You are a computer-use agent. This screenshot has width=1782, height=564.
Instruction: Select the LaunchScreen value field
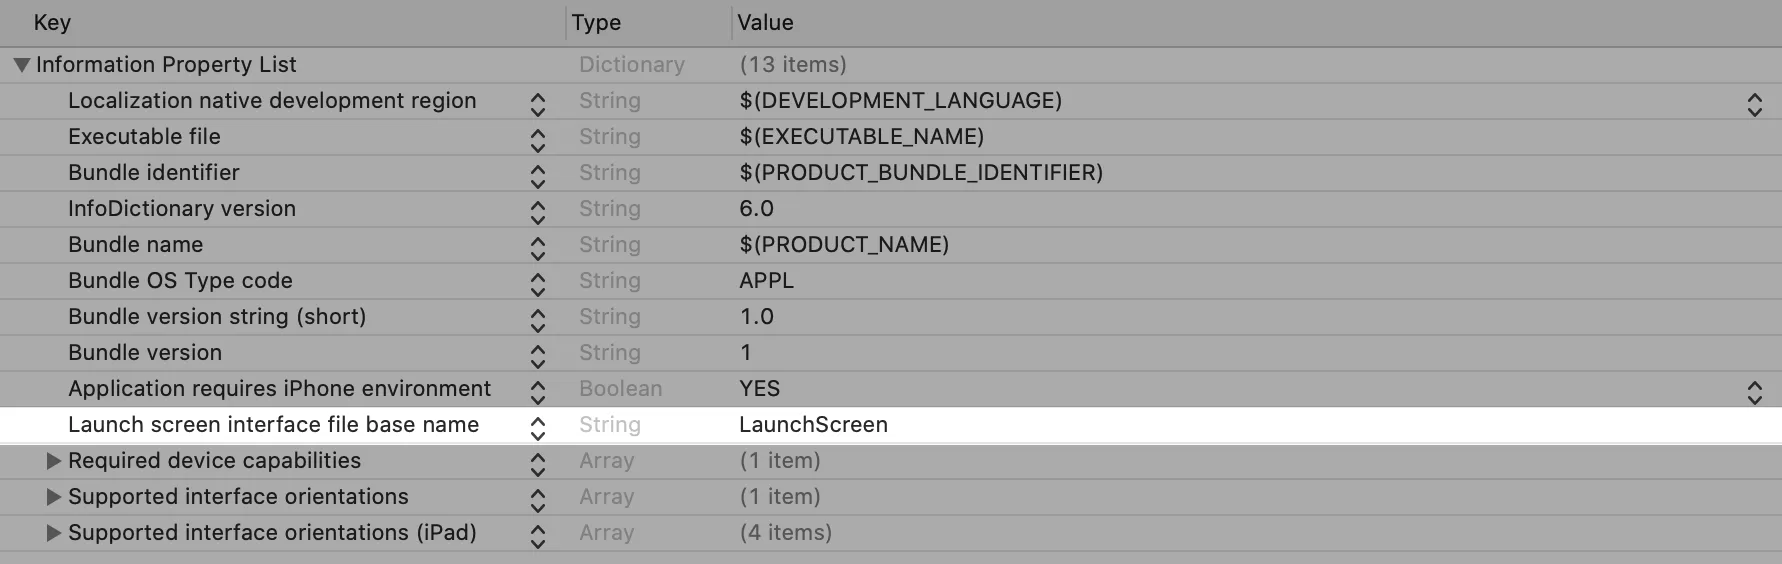813,425
